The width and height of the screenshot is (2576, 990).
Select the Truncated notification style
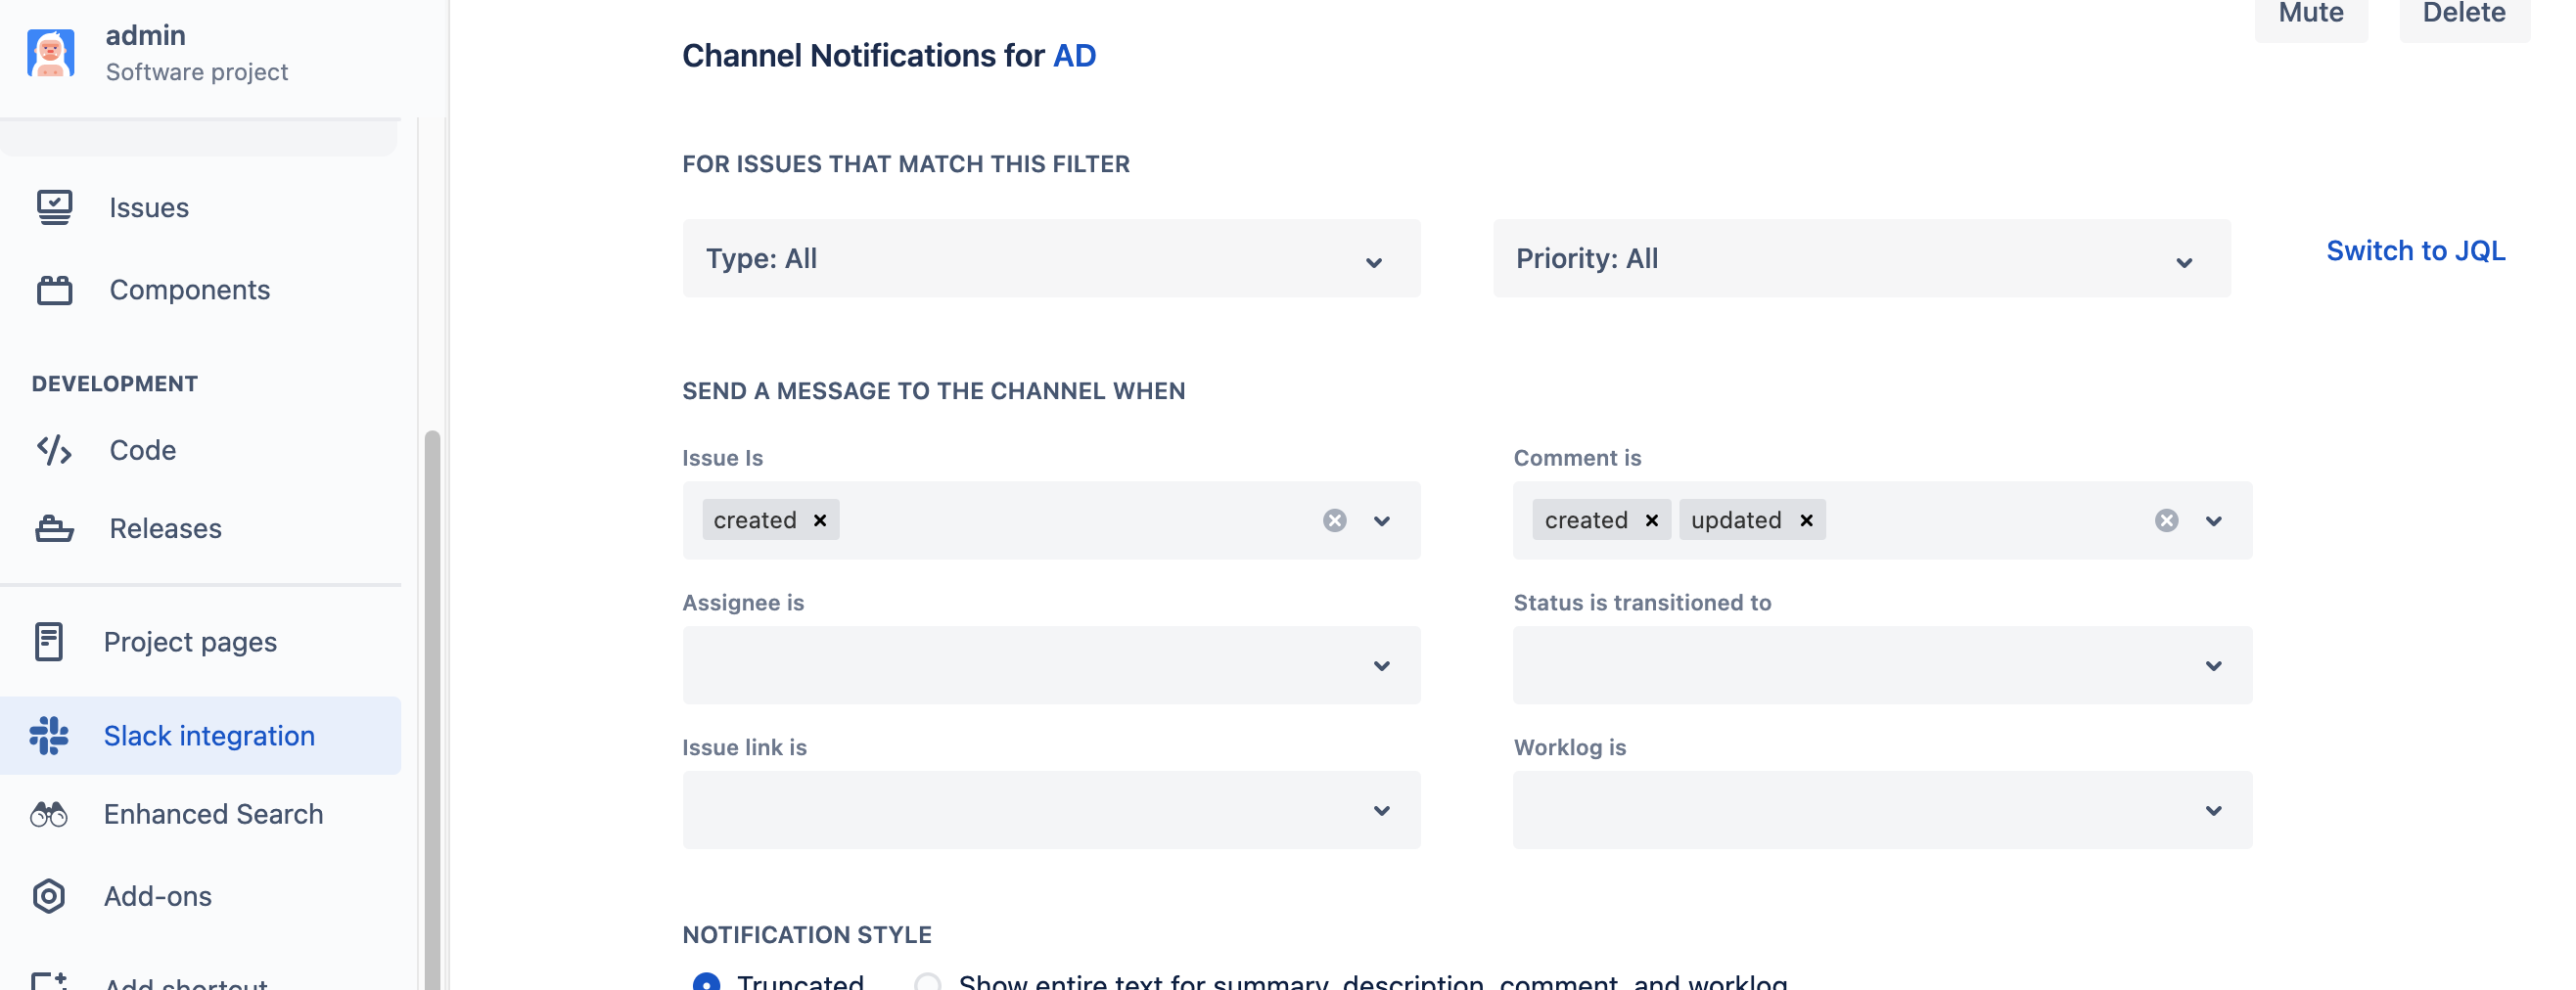pyautogui.click(x=706, y=982)
